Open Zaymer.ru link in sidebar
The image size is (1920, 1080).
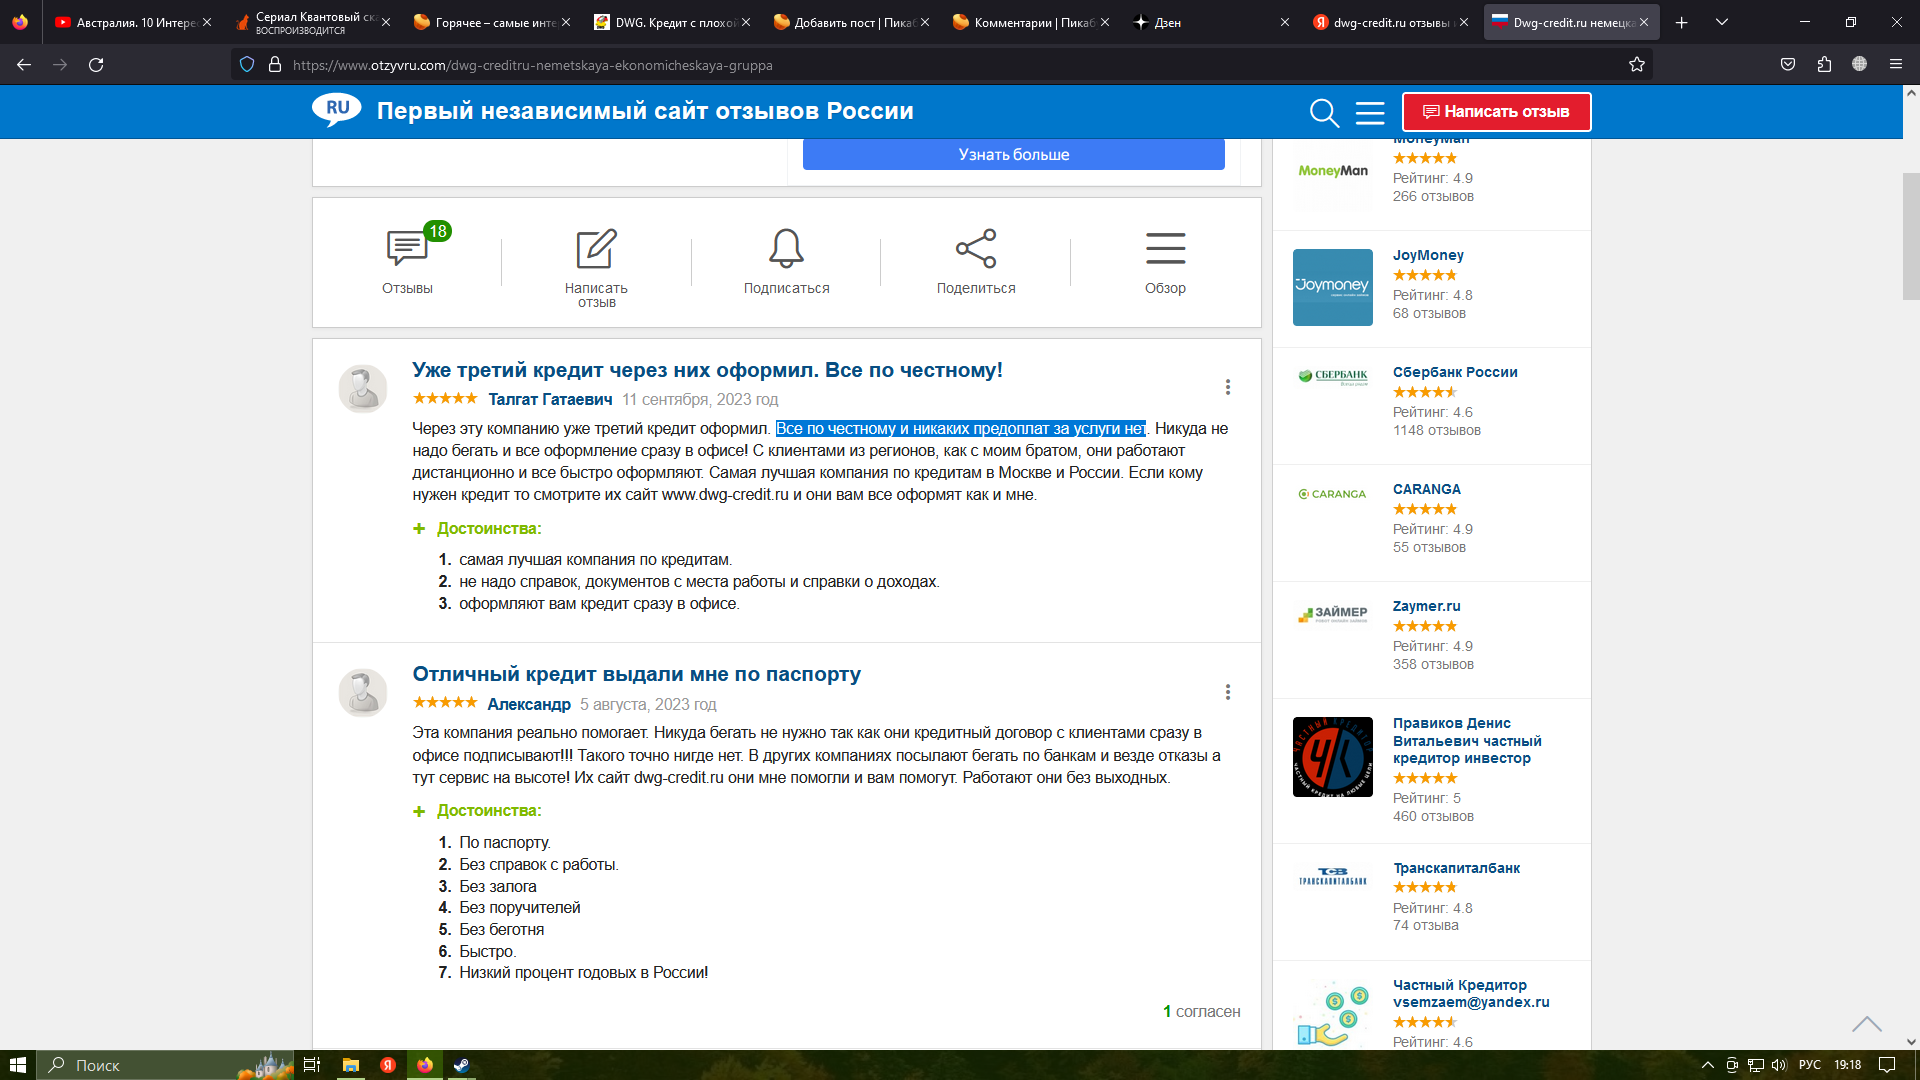[x=1426, y=606]
